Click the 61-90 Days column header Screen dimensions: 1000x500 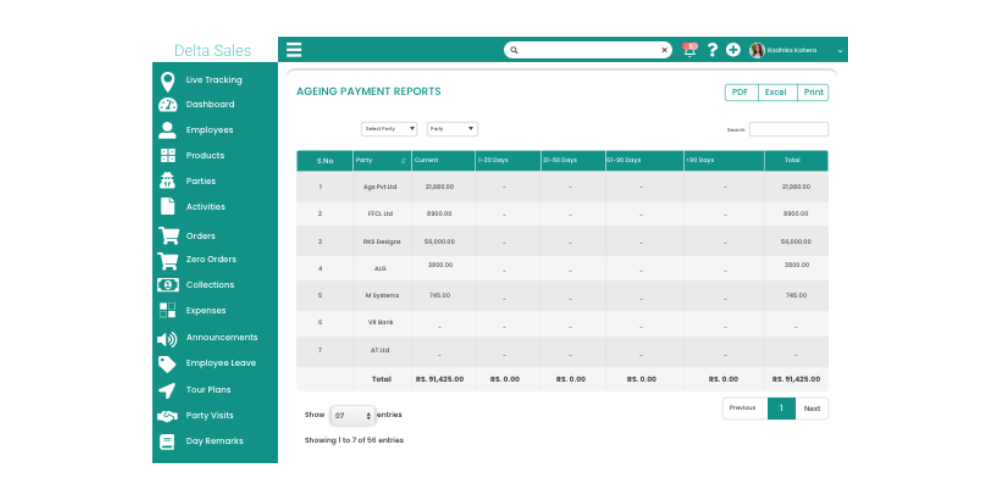coord(644,161)
